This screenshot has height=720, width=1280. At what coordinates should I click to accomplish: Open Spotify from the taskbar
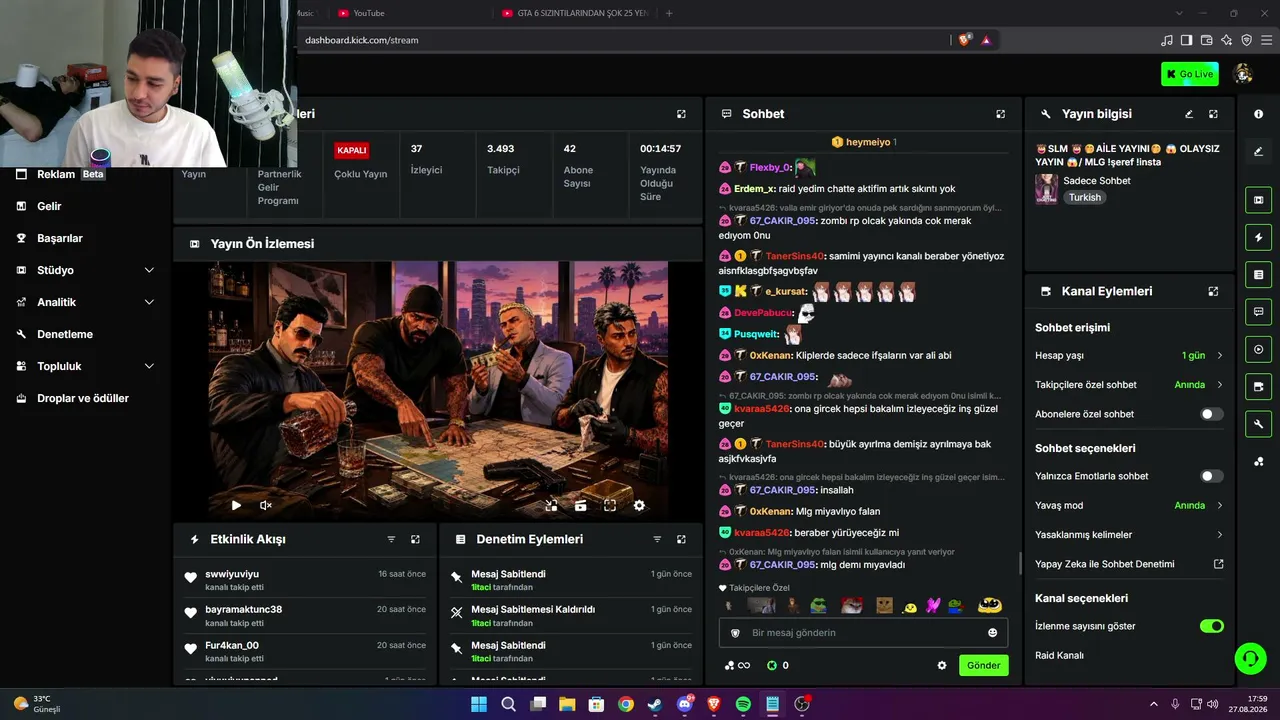tap(743, 704)
